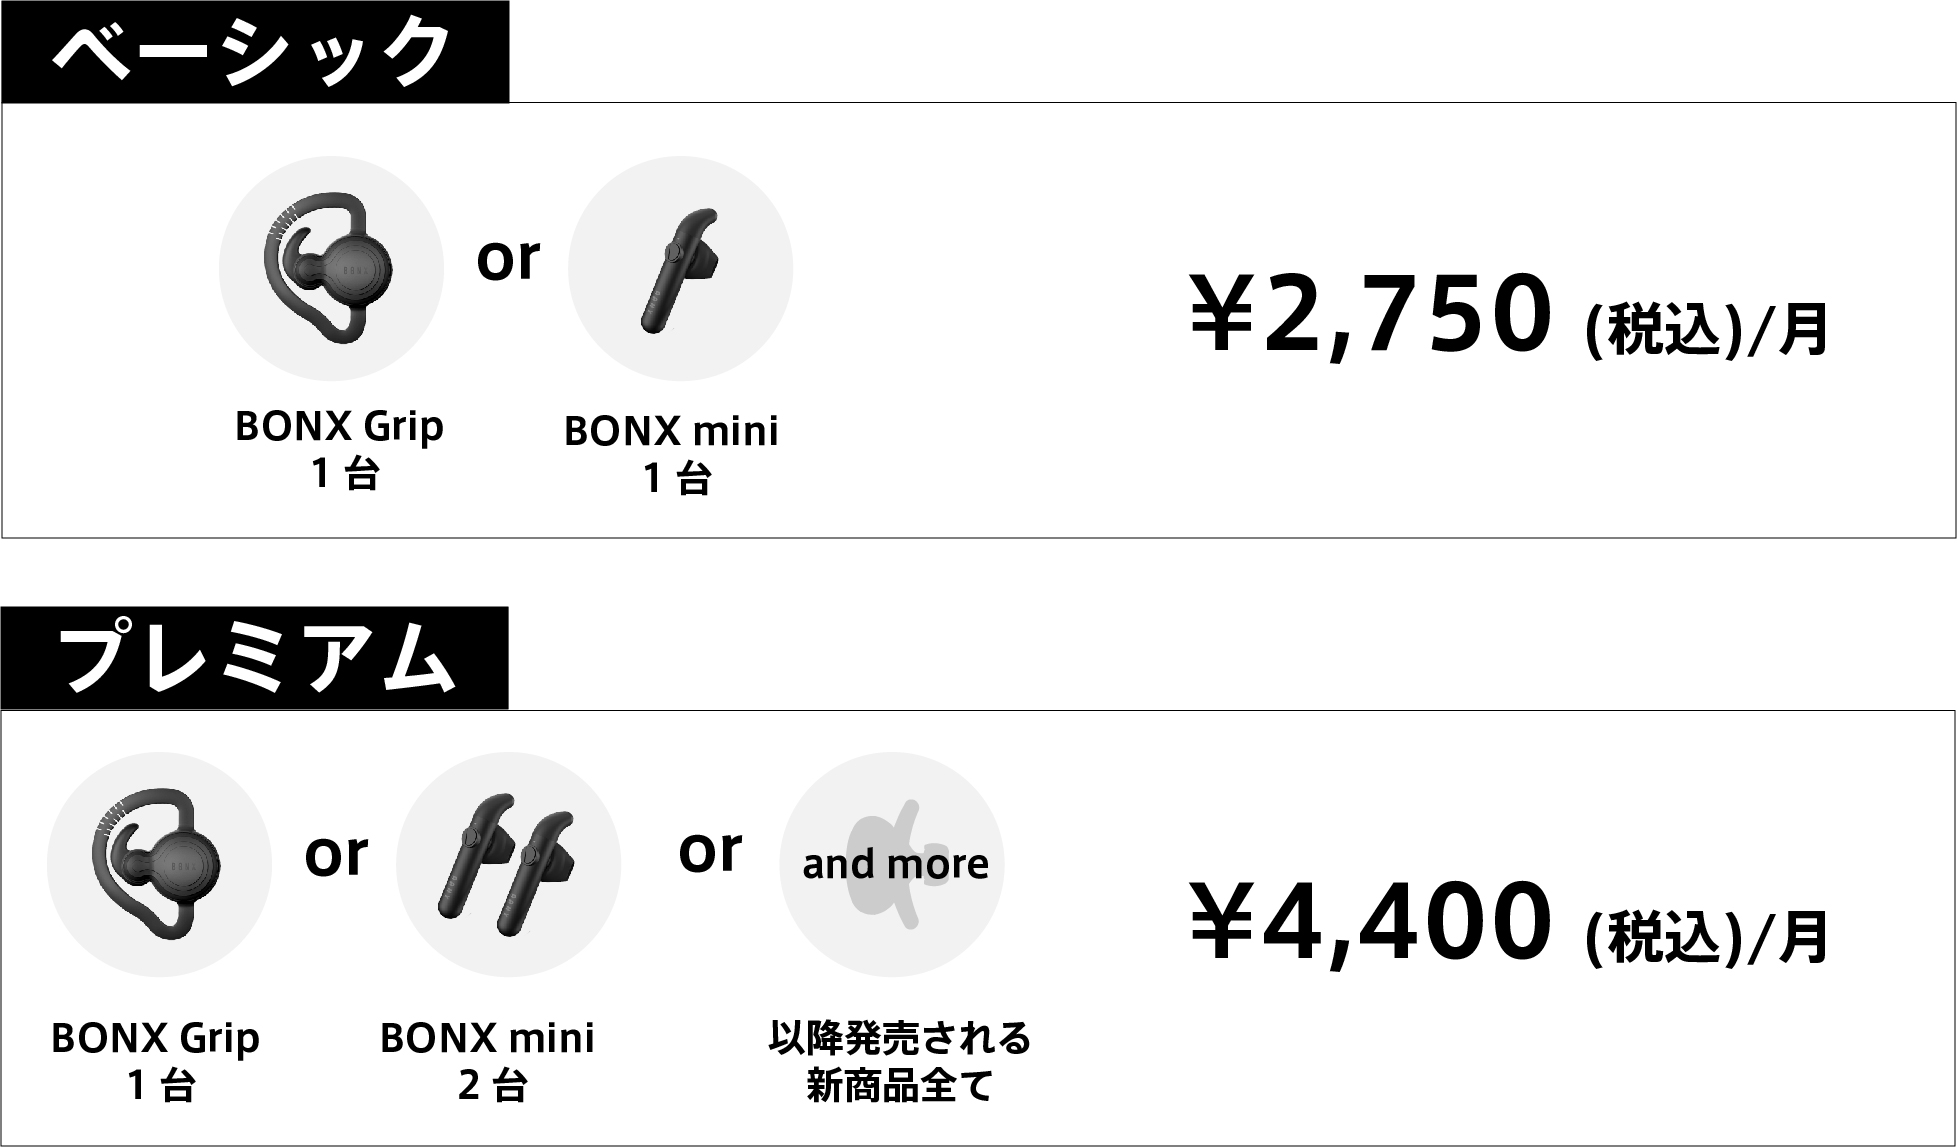Click '以降発売される新商品全て' text
This screenshot has width=1957, height=1147.
(x=899, y=1061)
